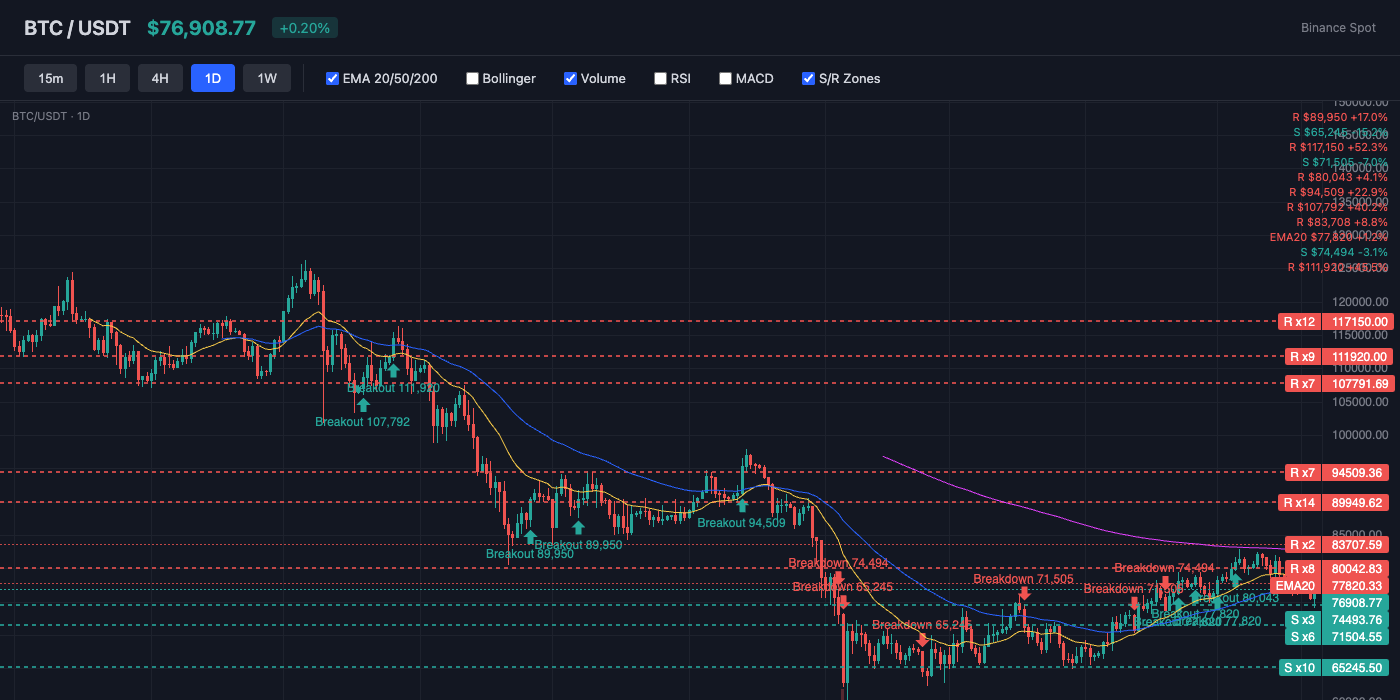
Task: Click the 'R $117,150 +52.3%' legend entry
Action: [x=1338, y=147]
